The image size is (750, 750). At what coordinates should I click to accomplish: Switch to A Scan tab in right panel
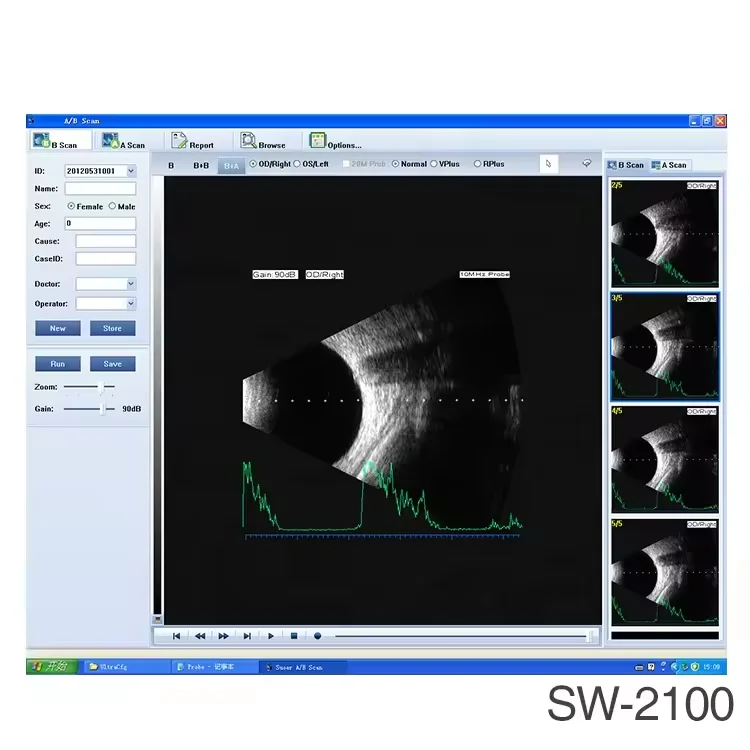coord(669,165)
